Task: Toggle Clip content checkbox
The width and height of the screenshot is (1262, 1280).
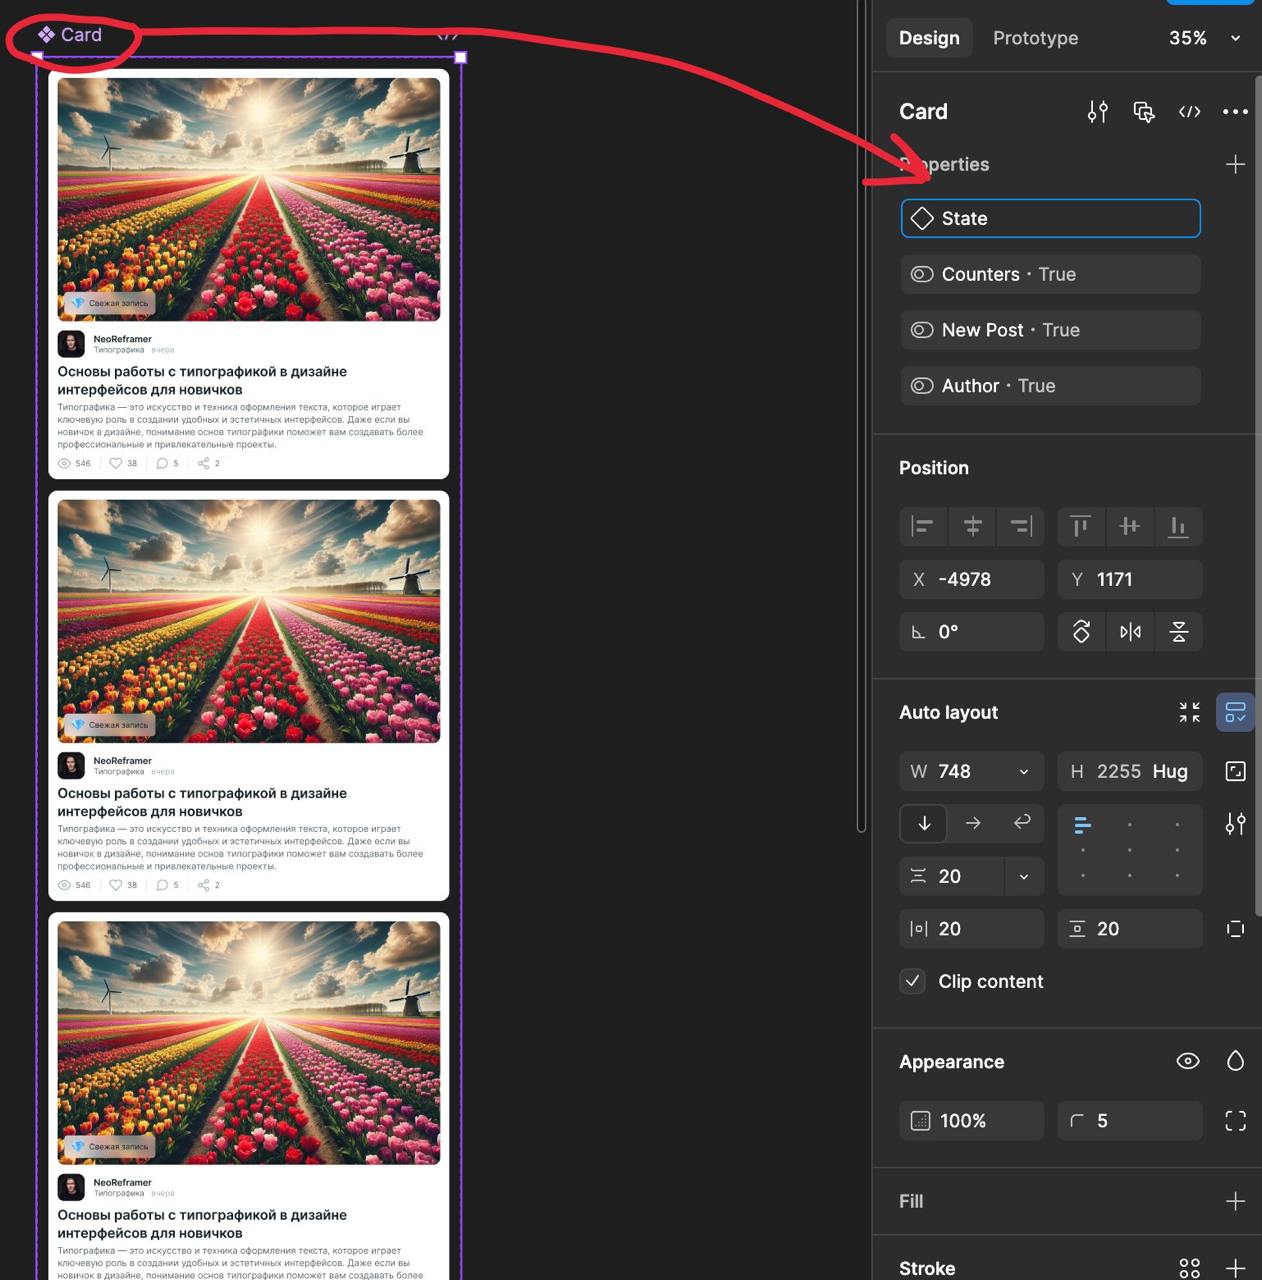Action: tap(913, 981)
